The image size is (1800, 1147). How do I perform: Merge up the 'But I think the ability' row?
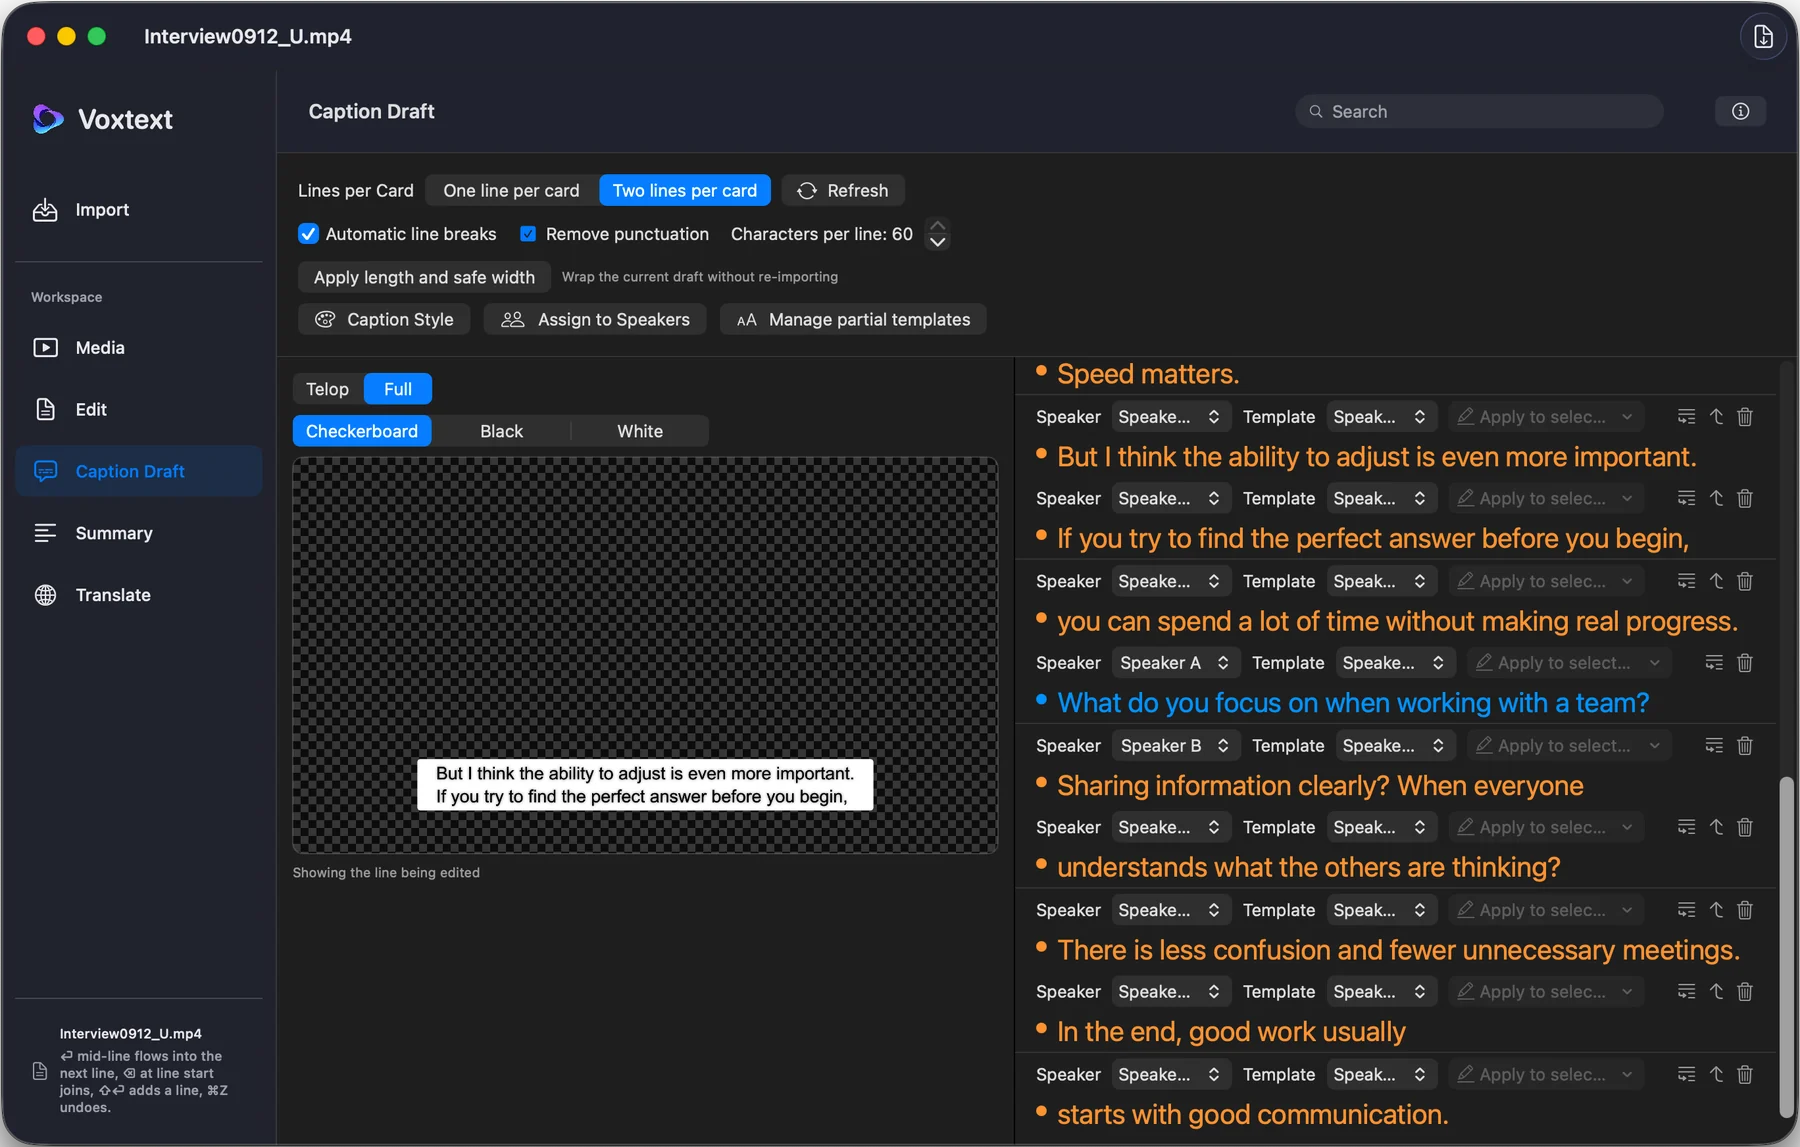click(x=1716, y=417)
